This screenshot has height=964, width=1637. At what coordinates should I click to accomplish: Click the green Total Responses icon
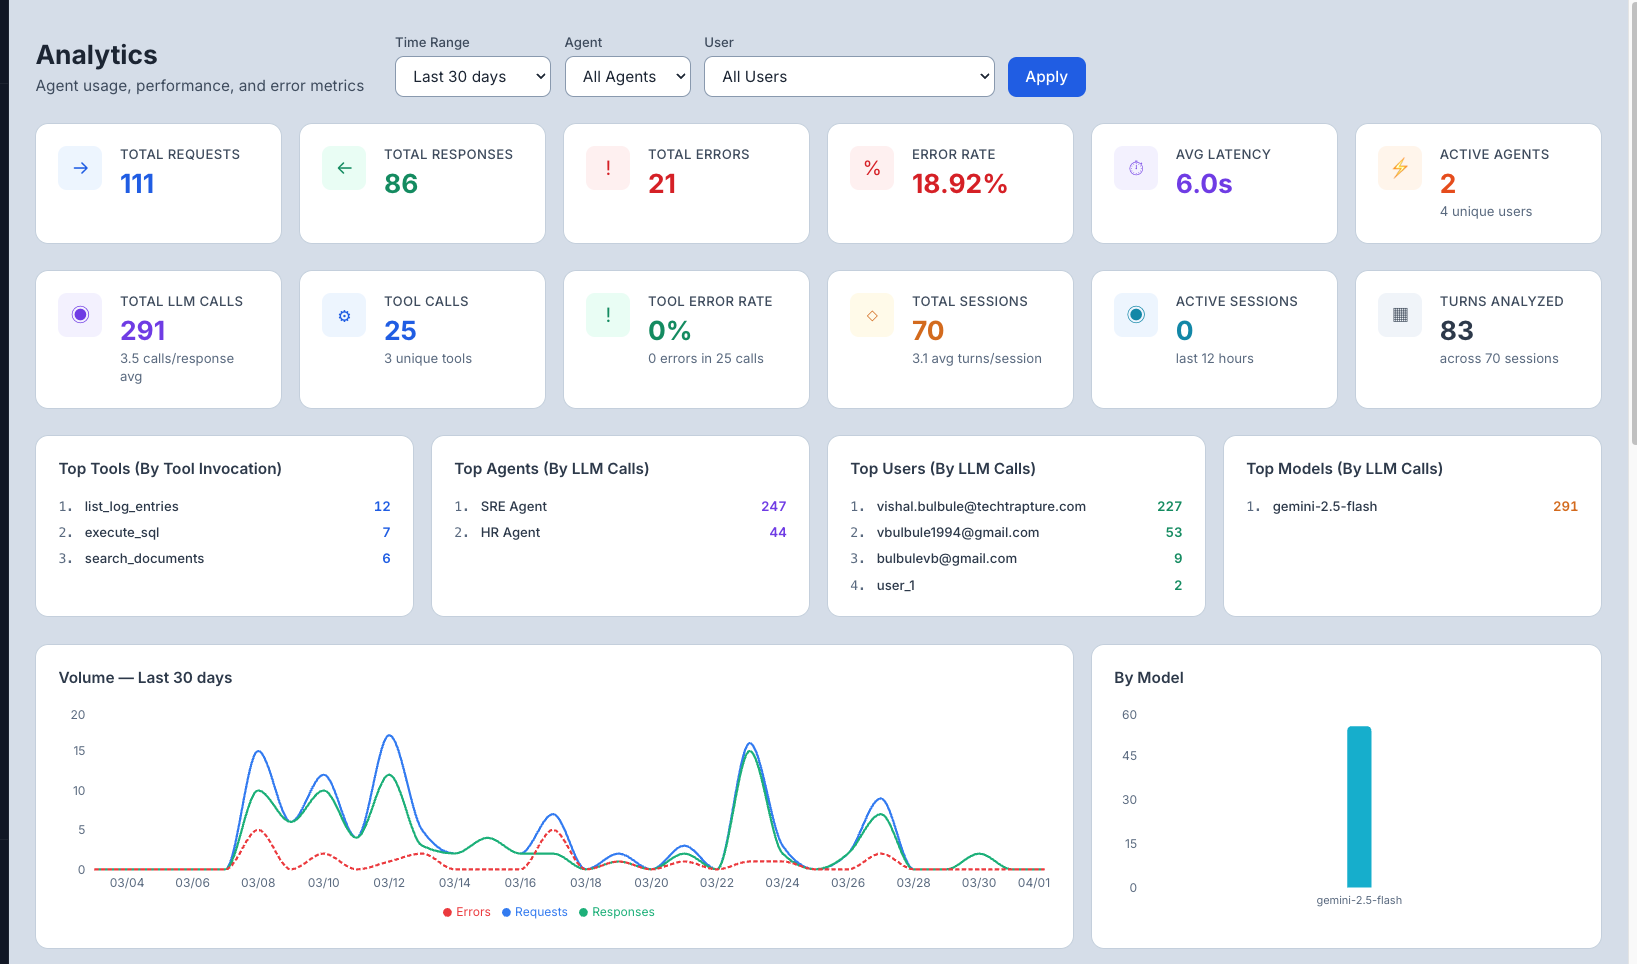tap(343, 168)
